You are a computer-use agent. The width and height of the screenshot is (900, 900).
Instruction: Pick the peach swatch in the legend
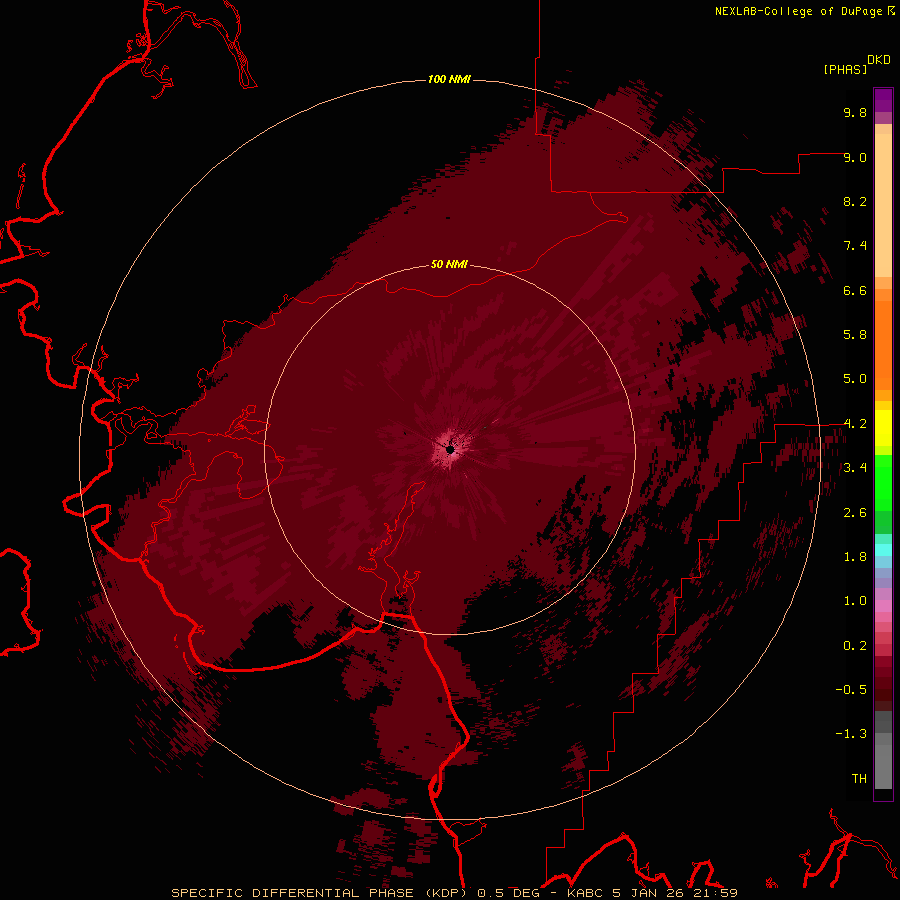coord(883,207)
